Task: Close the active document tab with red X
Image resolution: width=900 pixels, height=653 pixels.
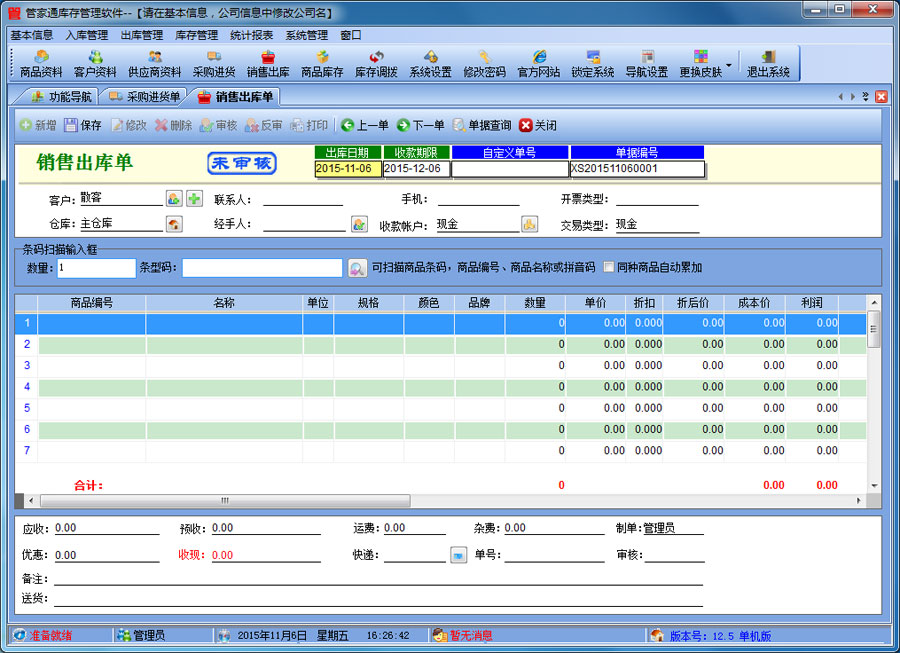Action: pos(881,96)
